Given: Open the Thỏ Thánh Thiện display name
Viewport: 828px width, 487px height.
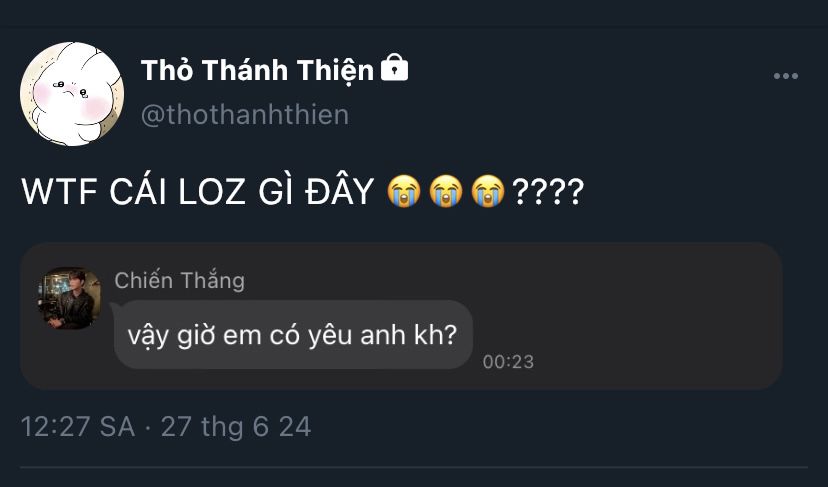Looking at the screenshot, I should [257, 70].
